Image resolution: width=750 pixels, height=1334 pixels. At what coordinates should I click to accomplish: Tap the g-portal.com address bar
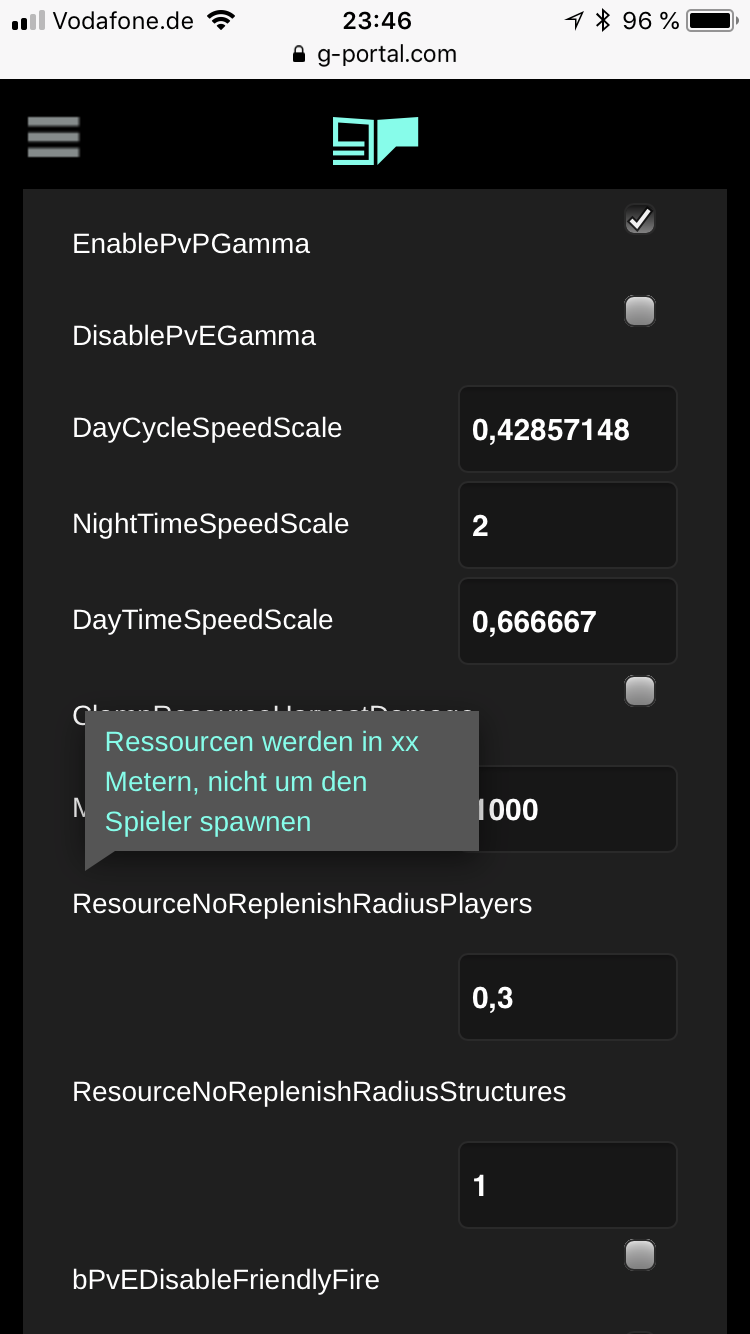(375, 55)
